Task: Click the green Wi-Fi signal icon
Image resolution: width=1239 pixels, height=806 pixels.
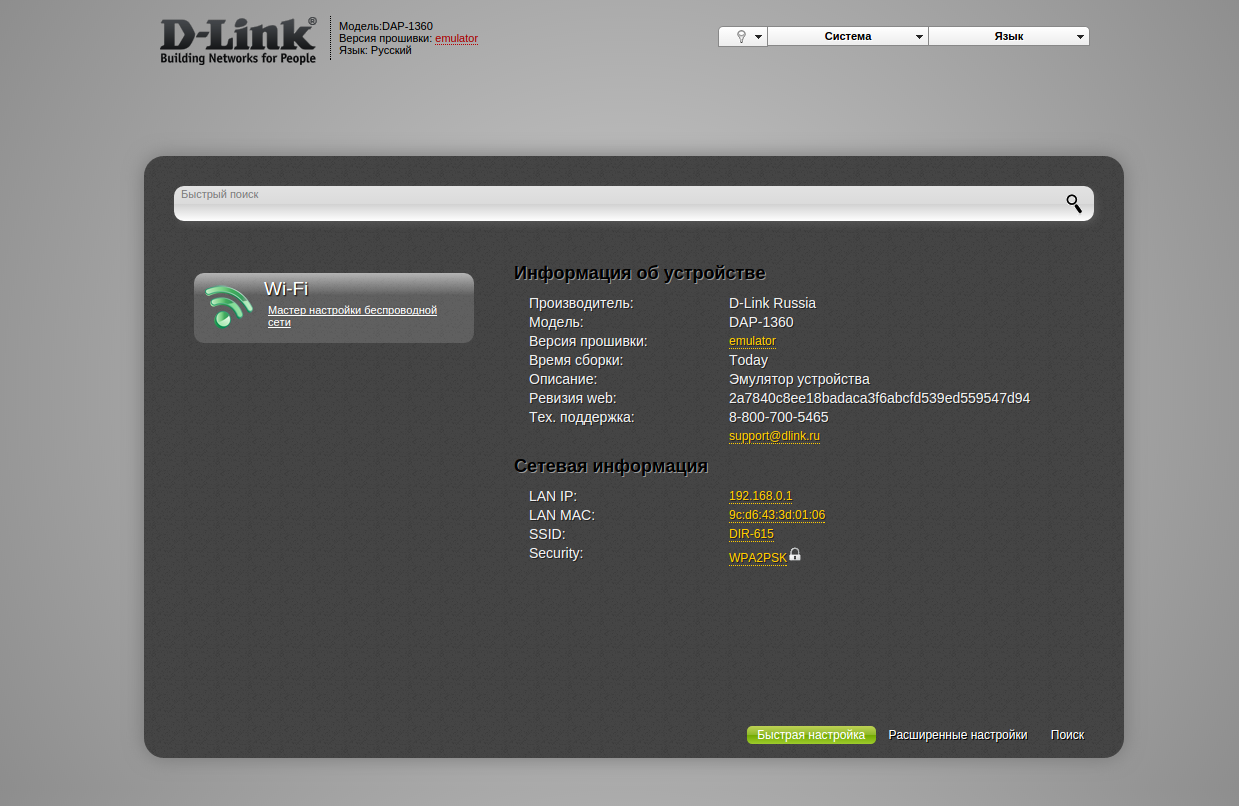Action: tap(229, 306)
